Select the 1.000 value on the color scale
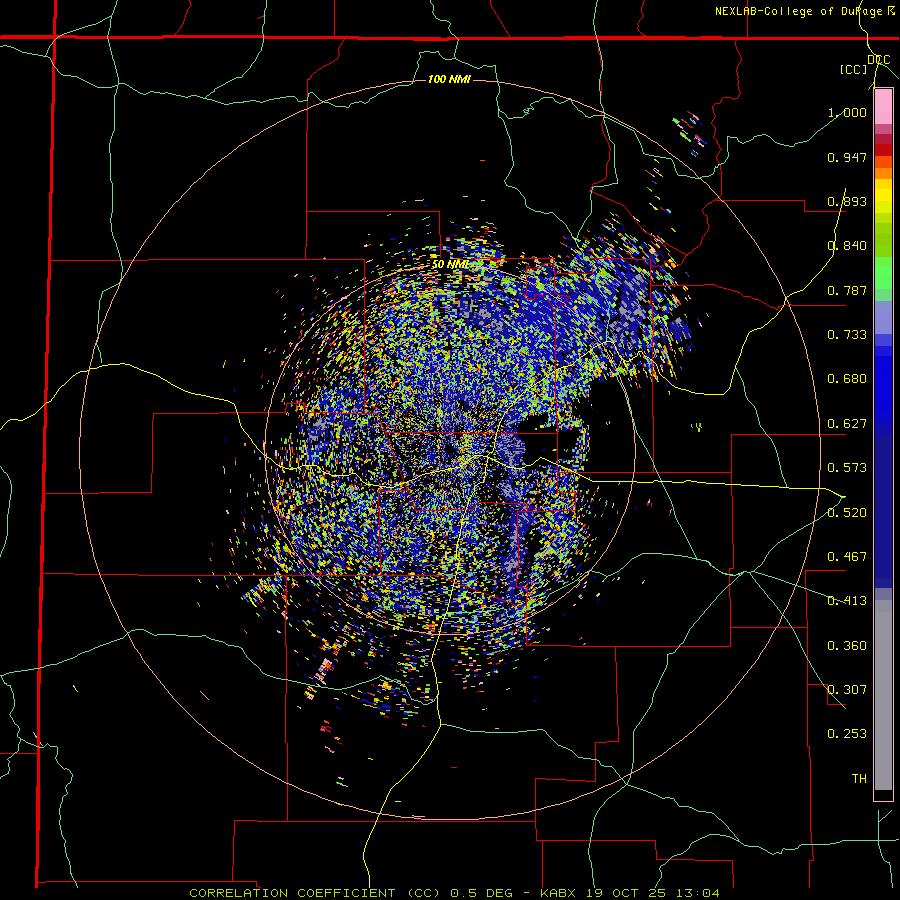Viewport: 900px width, 900px height. [847, 112]
